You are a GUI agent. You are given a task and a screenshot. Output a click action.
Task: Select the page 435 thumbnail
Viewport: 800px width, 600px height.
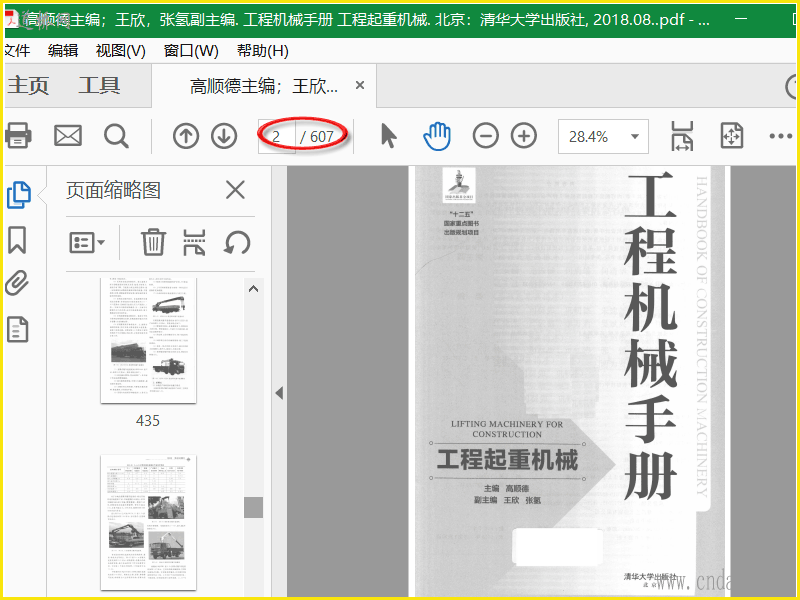coord(148,340)
